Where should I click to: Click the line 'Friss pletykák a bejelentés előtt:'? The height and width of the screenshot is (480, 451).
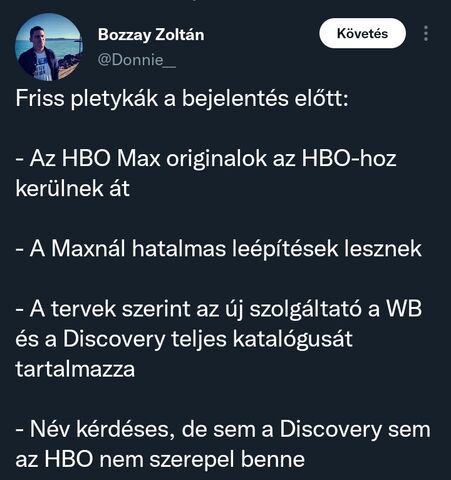182,99
